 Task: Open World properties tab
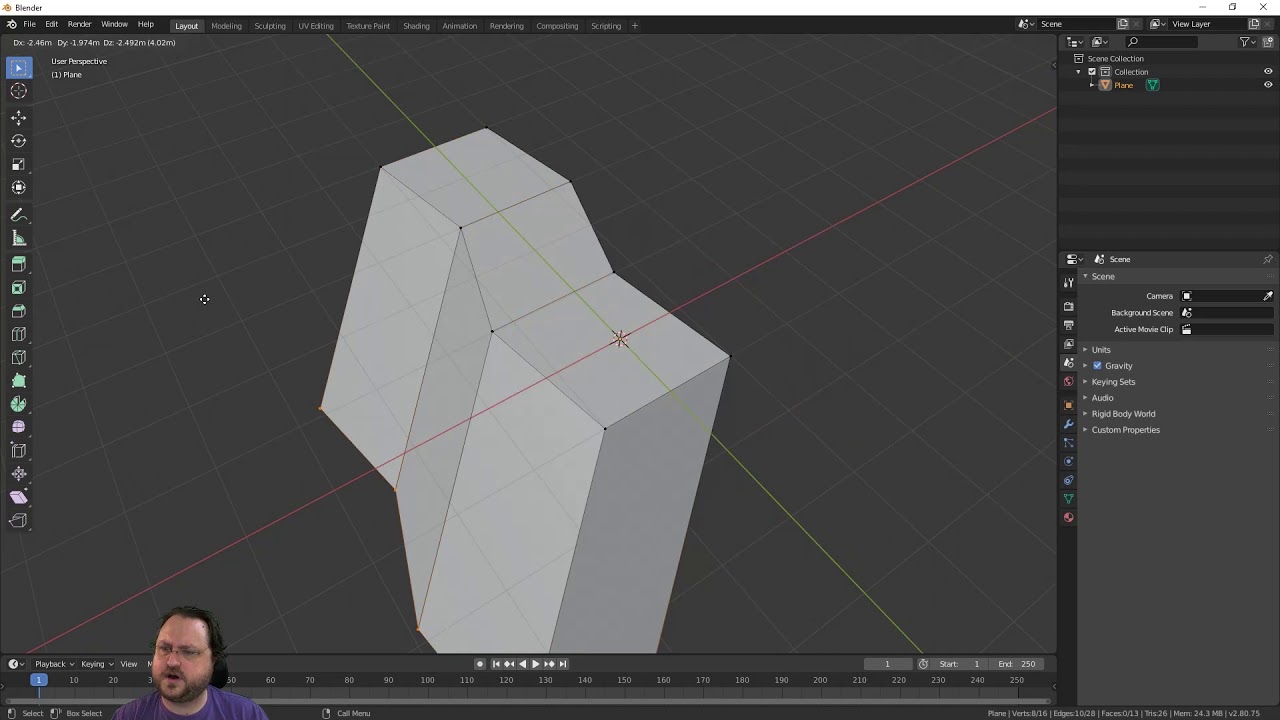[x=1068, y=382]
